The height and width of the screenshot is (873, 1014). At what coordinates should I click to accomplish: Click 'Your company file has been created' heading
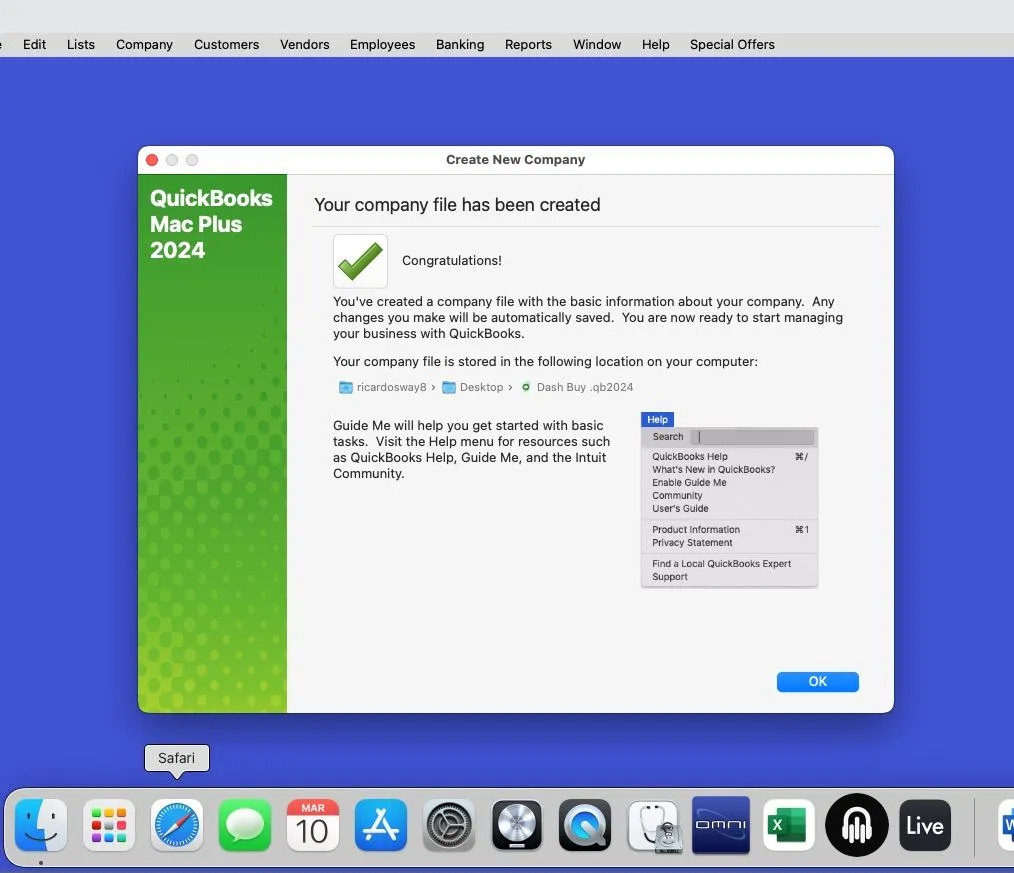(x=457, y=205)
